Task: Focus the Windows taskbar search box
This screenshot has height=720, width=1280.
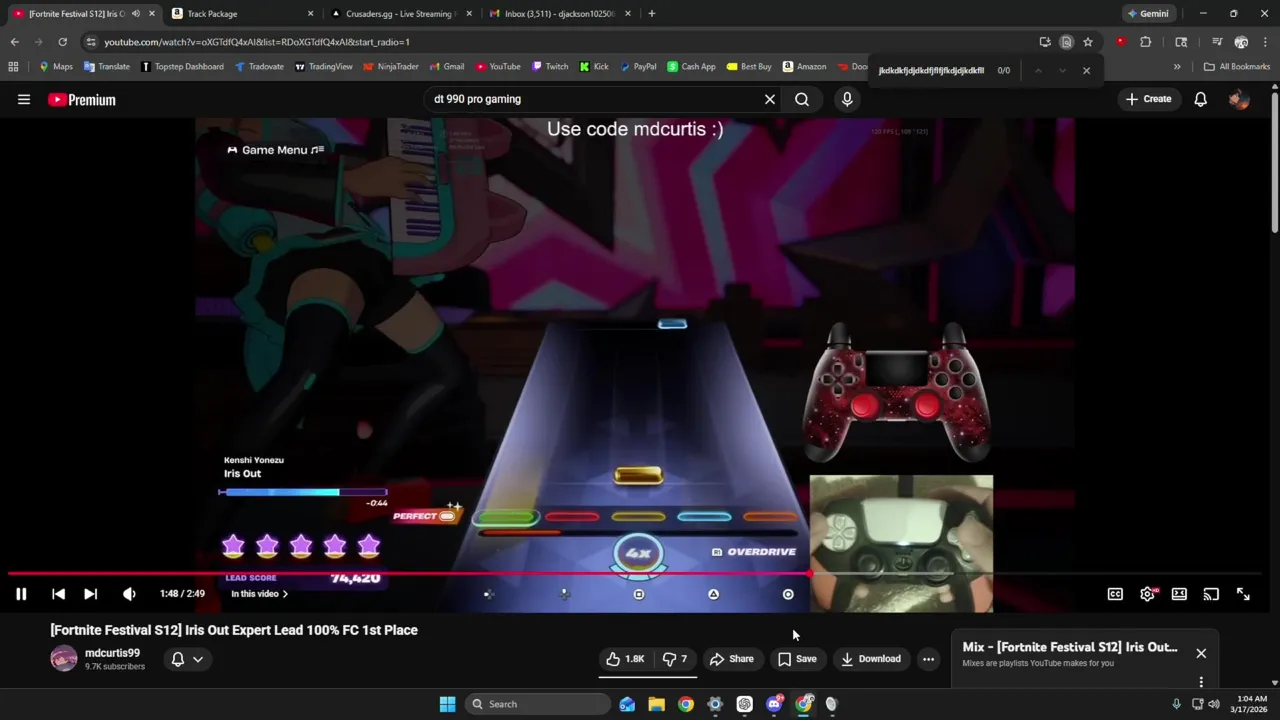Action: coord(539,704)
